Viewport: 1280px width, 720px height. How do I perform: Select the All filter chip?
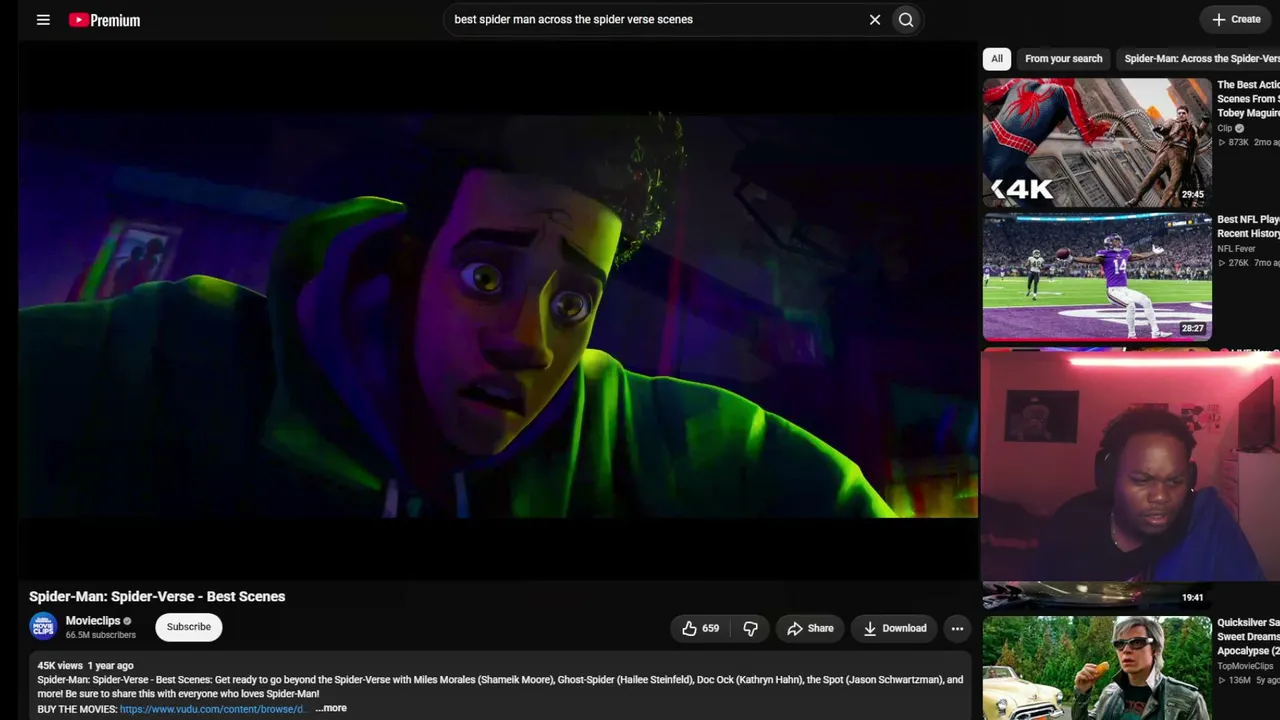pyautogui.click(x=997, y=59)
